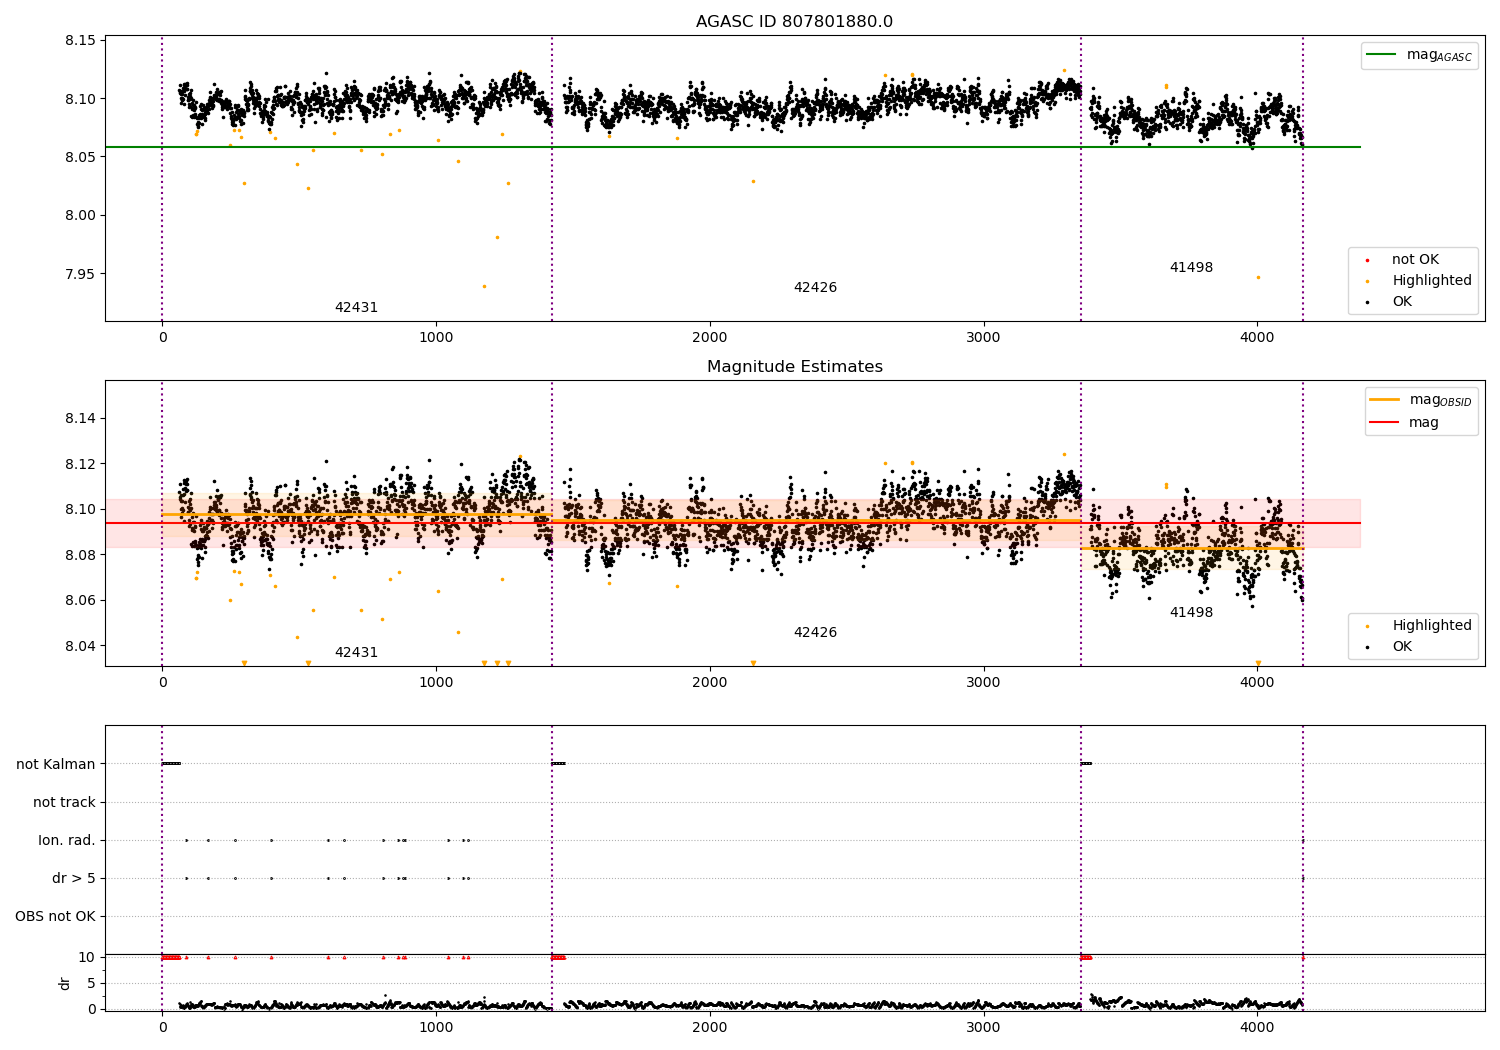The image size is (1500, 1050).
Task: Click the 1000 x-axis tick in the bottom plot
Action: point(436,1027)
